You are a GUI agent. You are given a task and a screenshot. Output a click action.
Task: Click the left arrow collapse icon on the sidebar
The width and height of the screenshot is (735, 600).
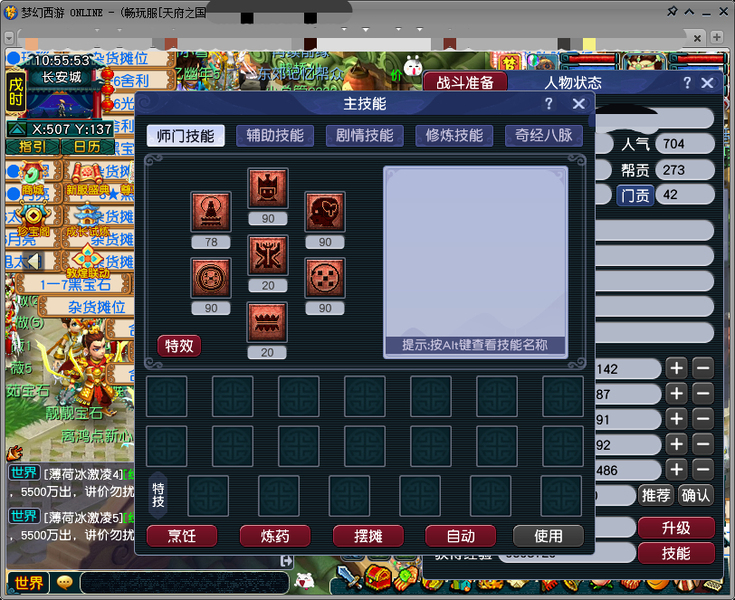34,261
